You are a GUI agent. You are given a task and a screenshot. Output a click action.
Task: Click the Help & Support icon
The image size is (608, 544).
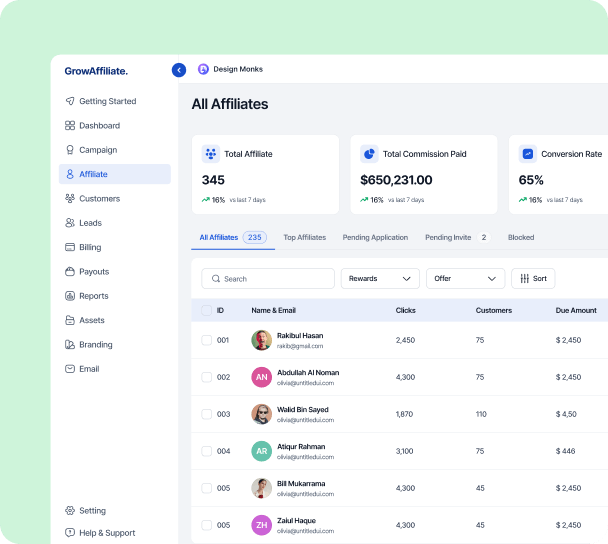(70, 533)
